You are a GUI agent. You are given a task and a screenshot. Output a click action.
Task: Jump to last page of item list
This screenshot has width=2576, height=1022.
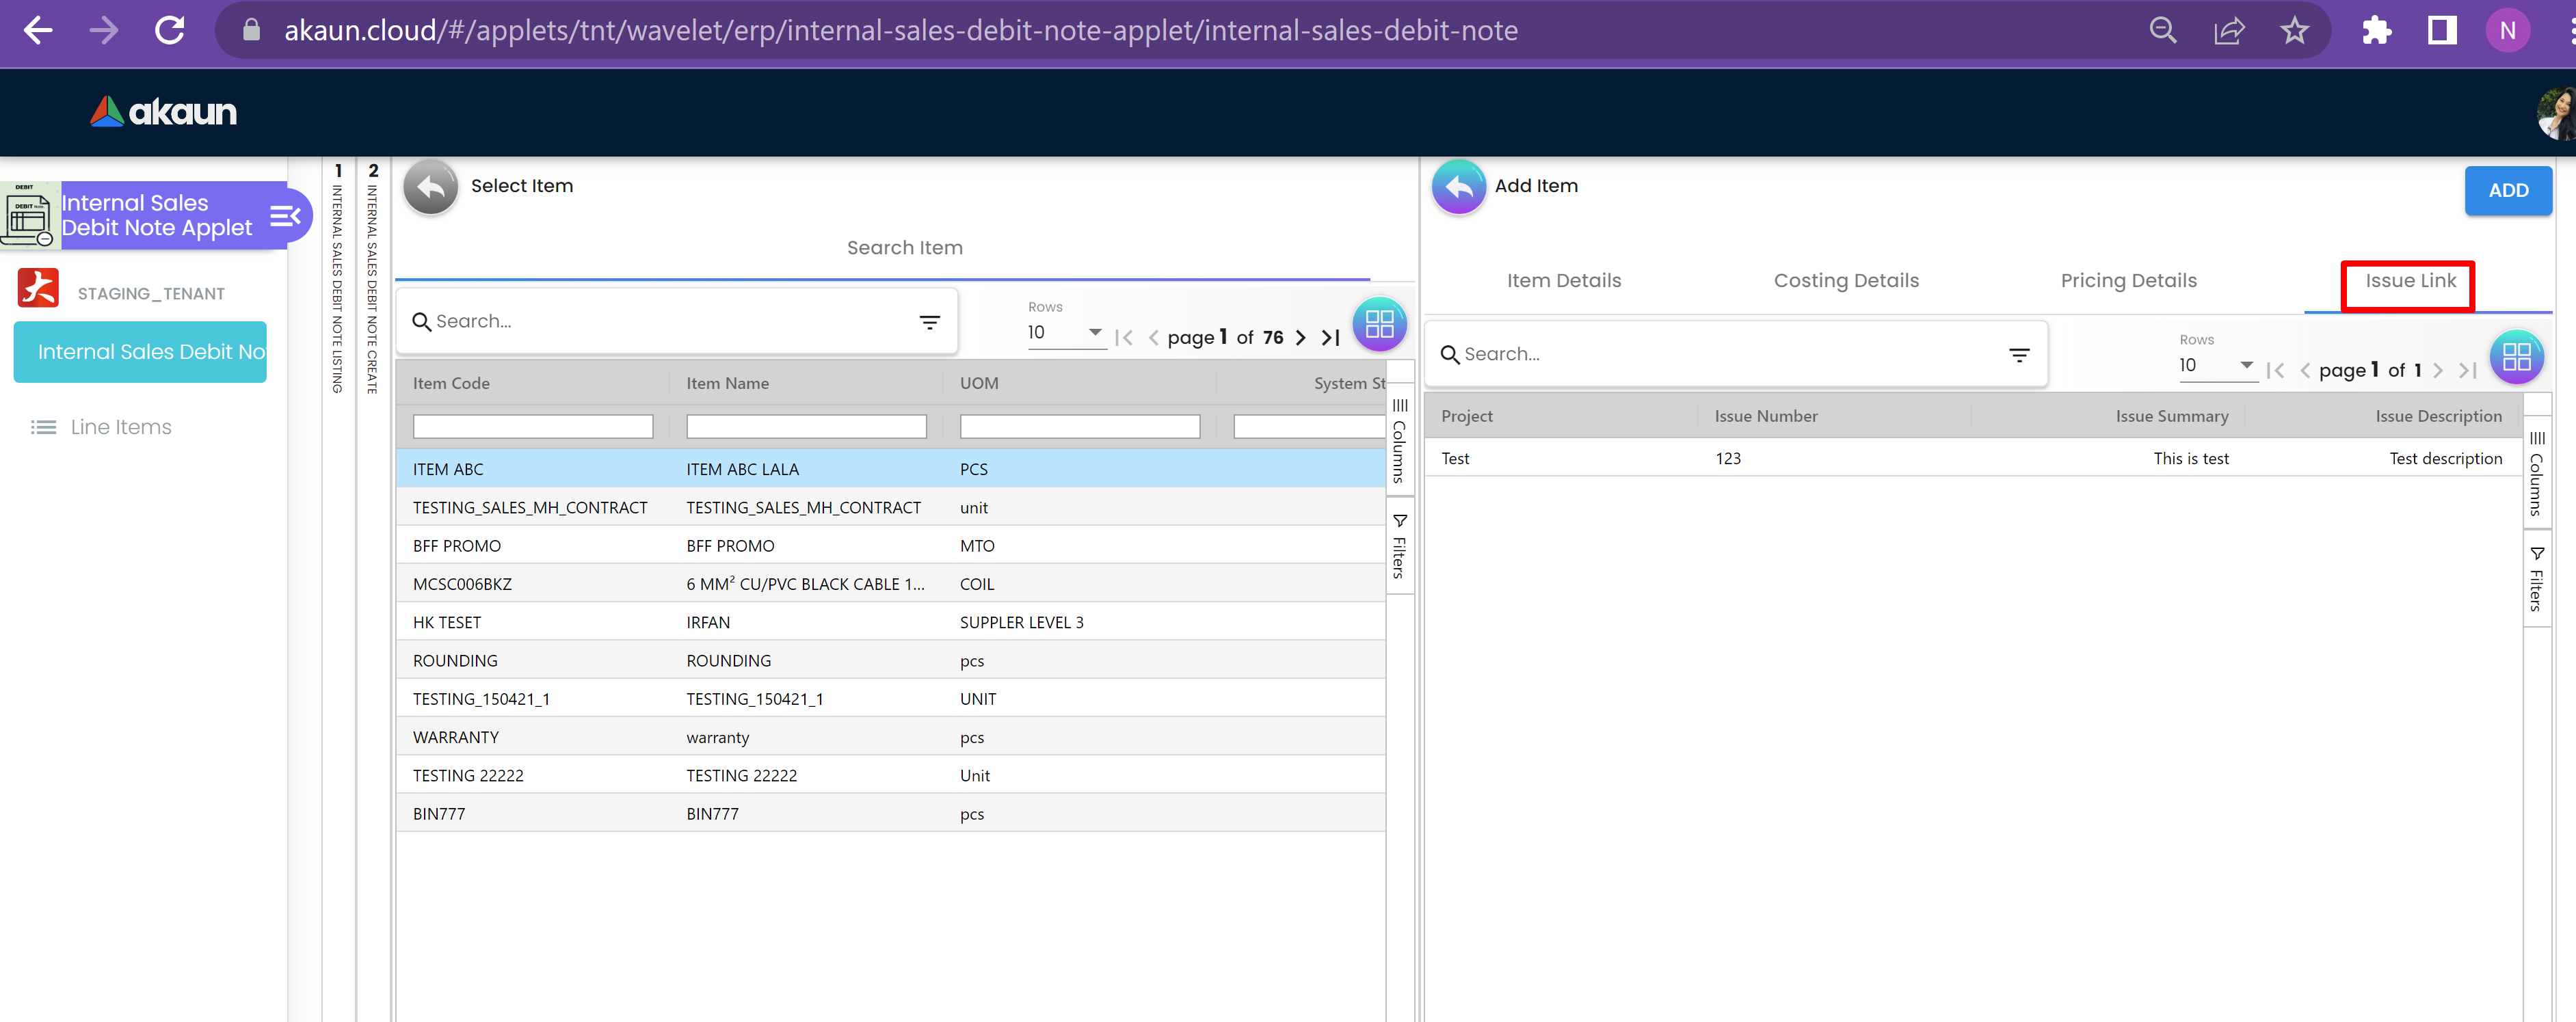click(1330, 338)
